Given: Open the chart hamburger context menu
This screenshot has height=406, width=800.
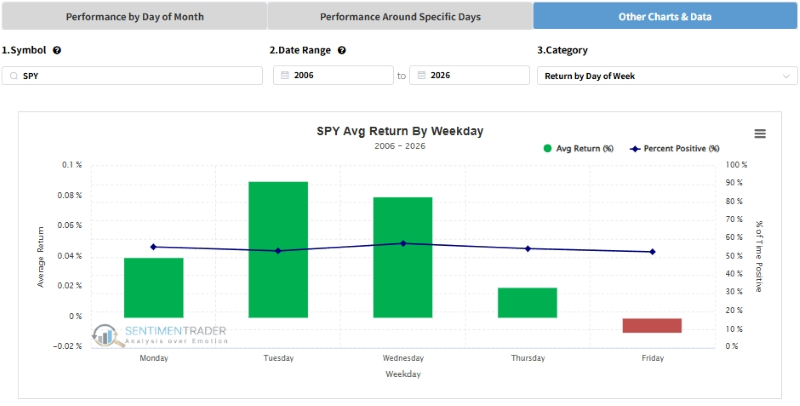Looking at the screenshot, I should [x=760, y=134].
